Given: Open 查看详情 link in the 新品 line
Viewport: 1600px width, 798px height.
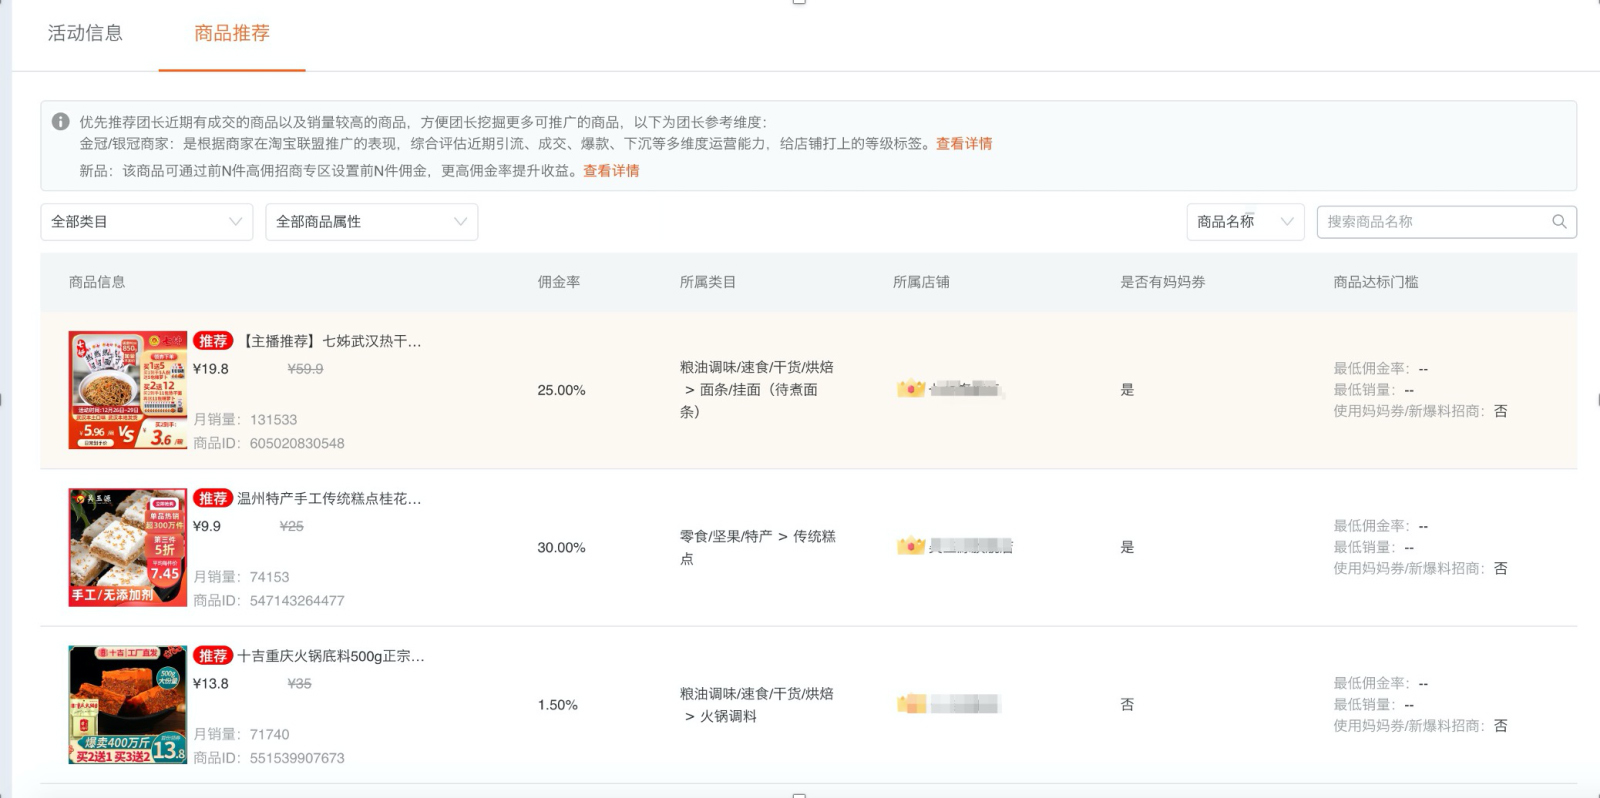Looking at the screenshot, I should [611, 171].
